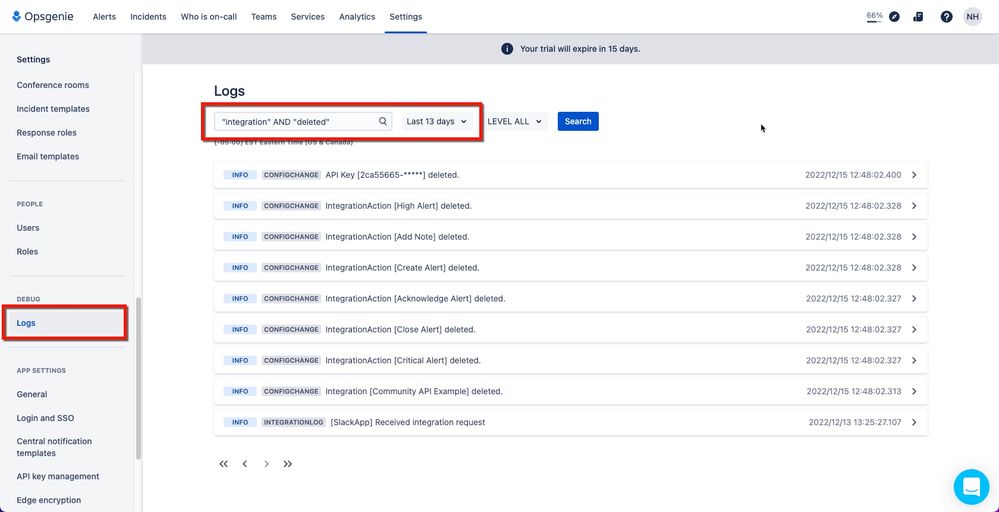Open the Last 13 days dropdown
This screenshot has height=512, width=999.
click(x=437, y=121)
